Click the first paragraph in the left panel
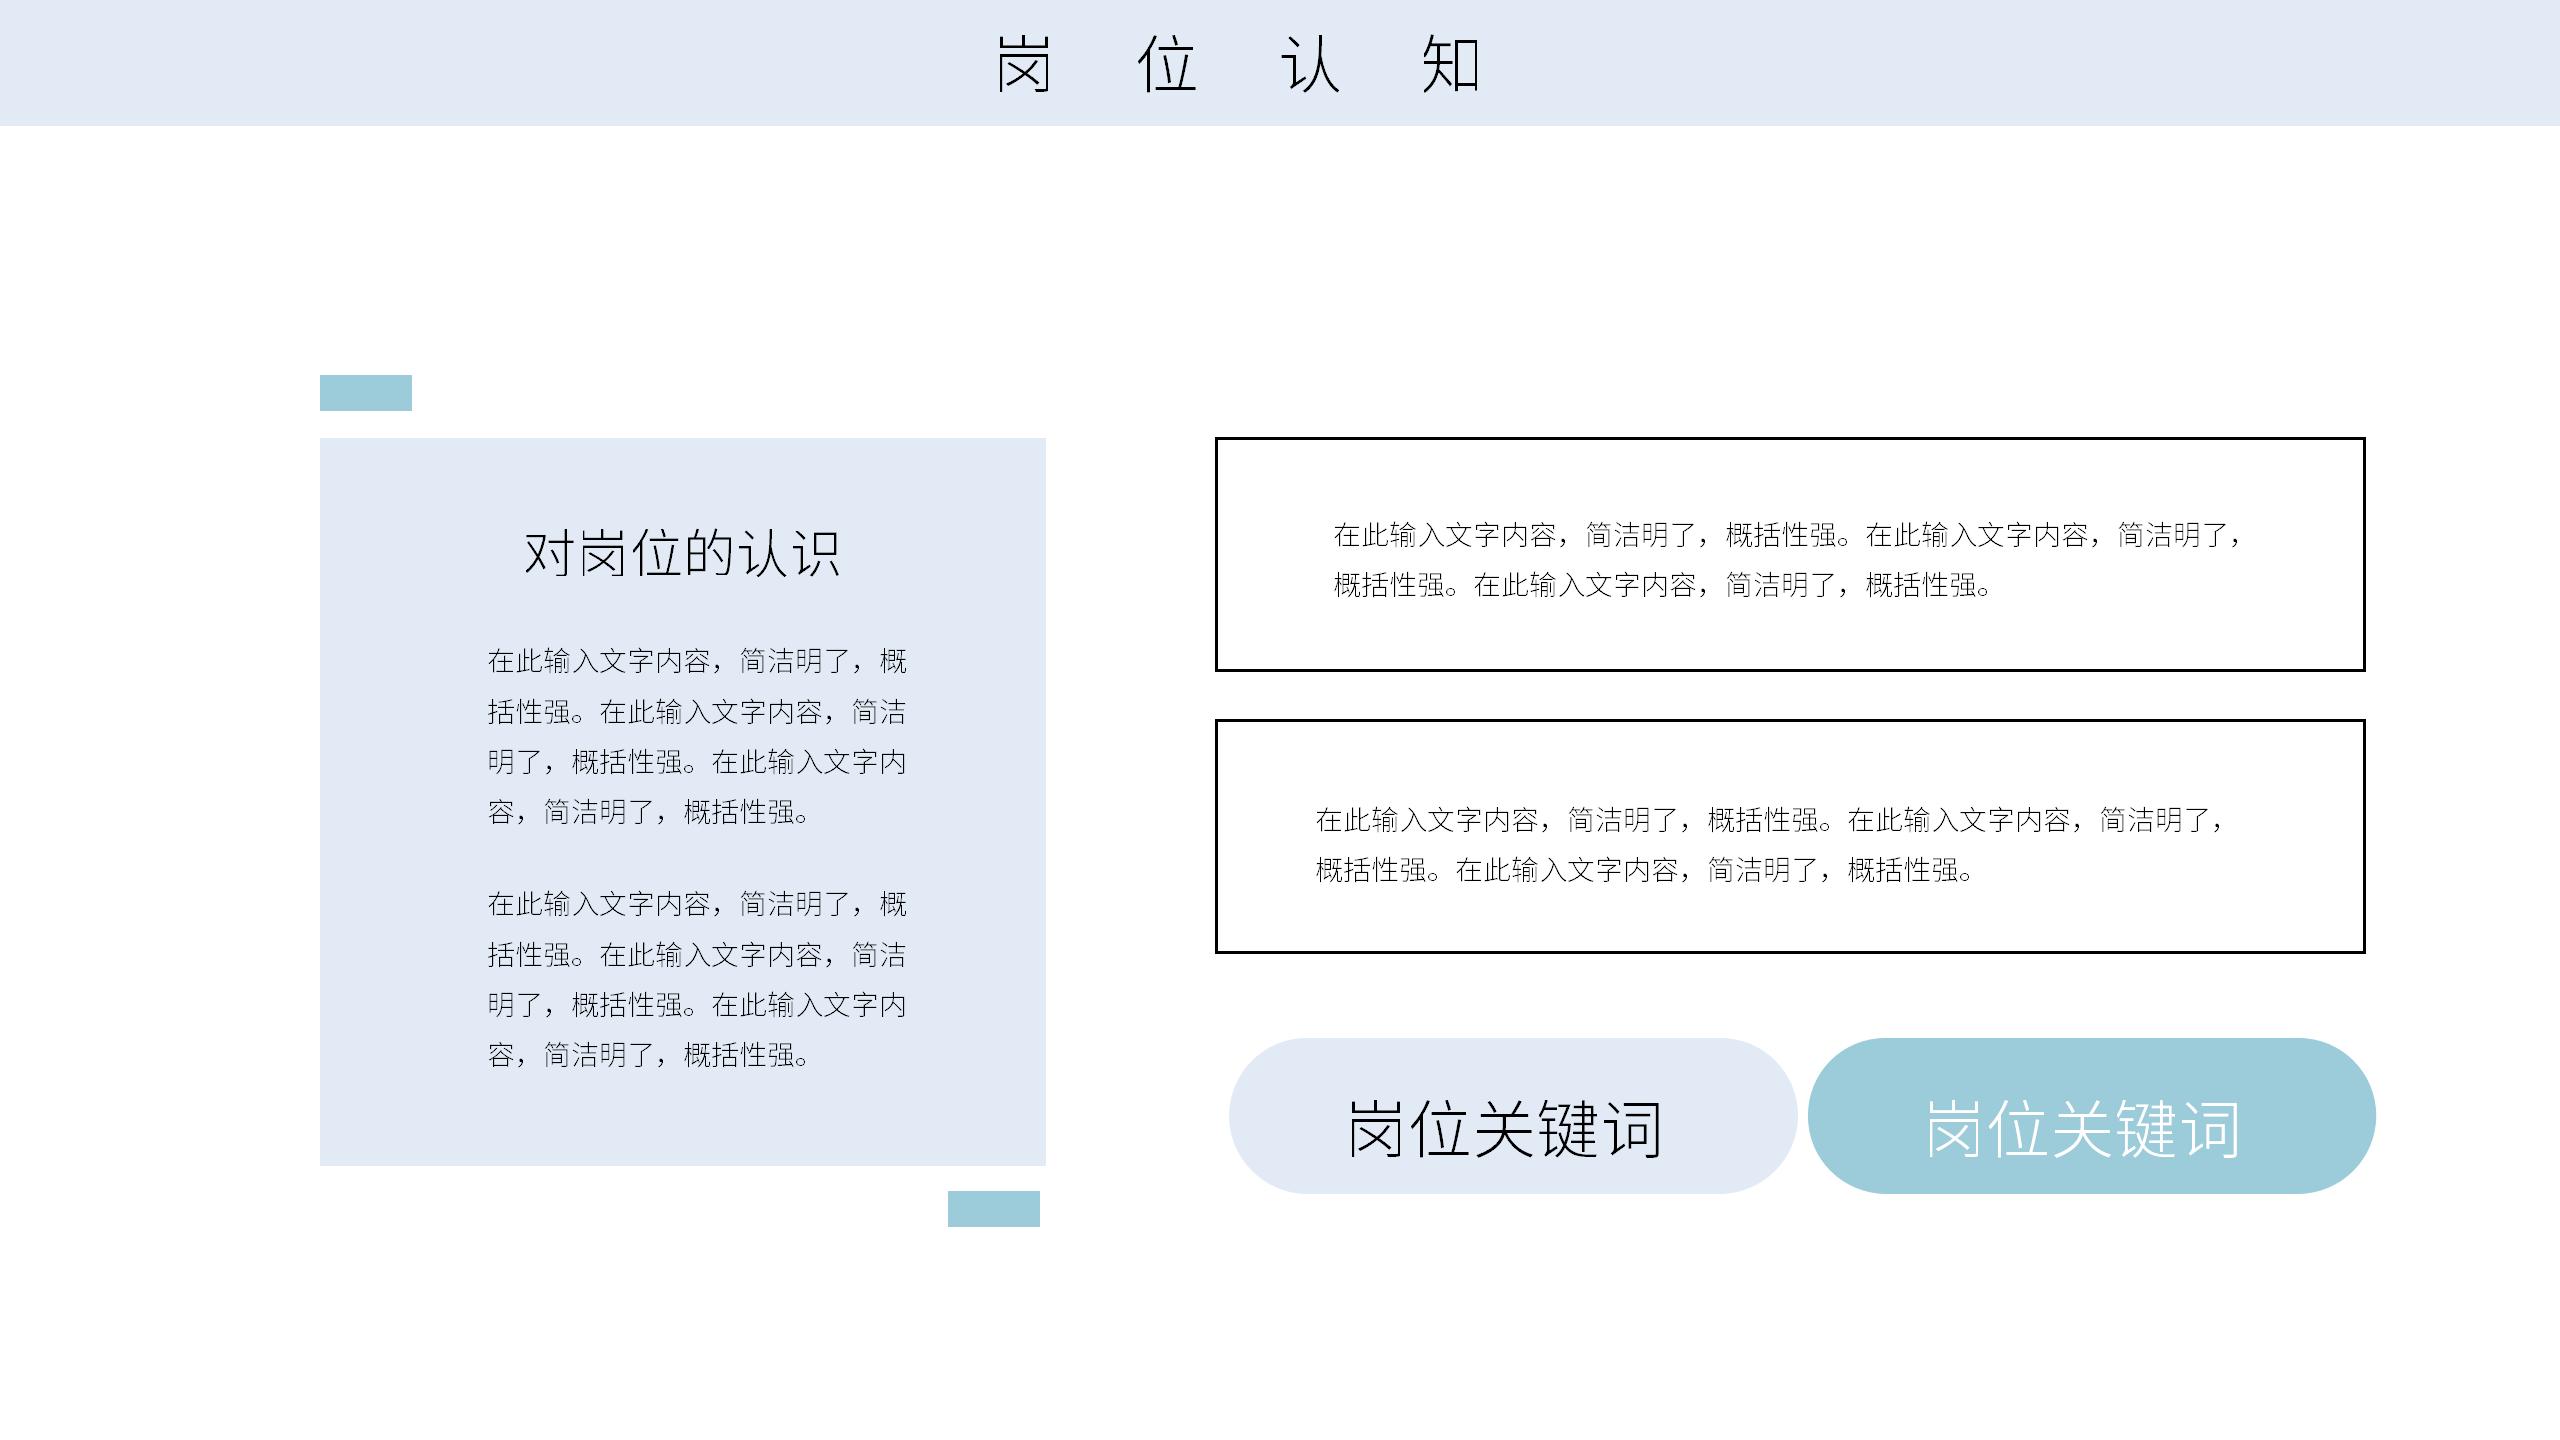Image resolution: width=2560 pixels, height=1440 pixels. (x=697, y=736)
